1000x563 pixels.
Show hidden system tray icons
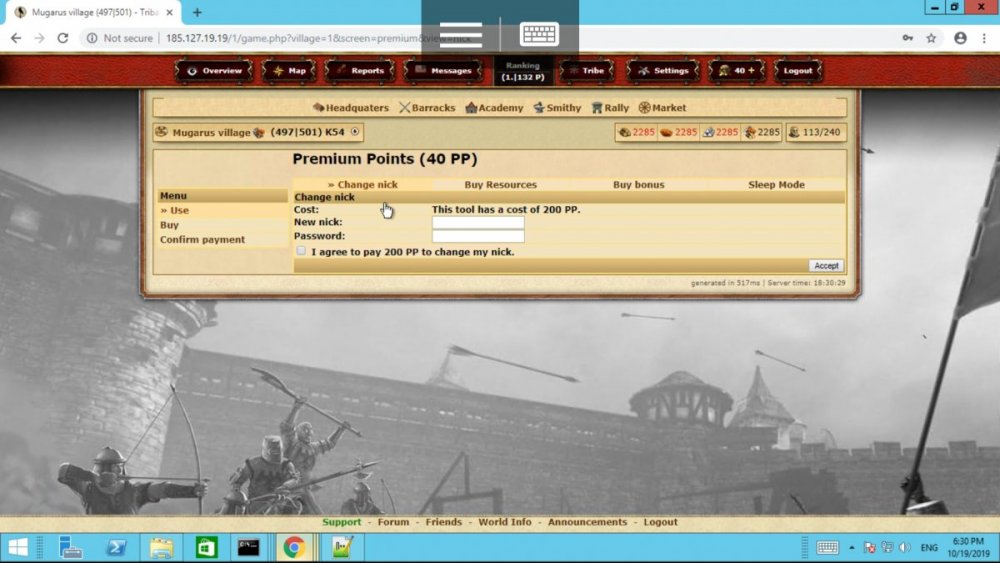tap(852, 548)
